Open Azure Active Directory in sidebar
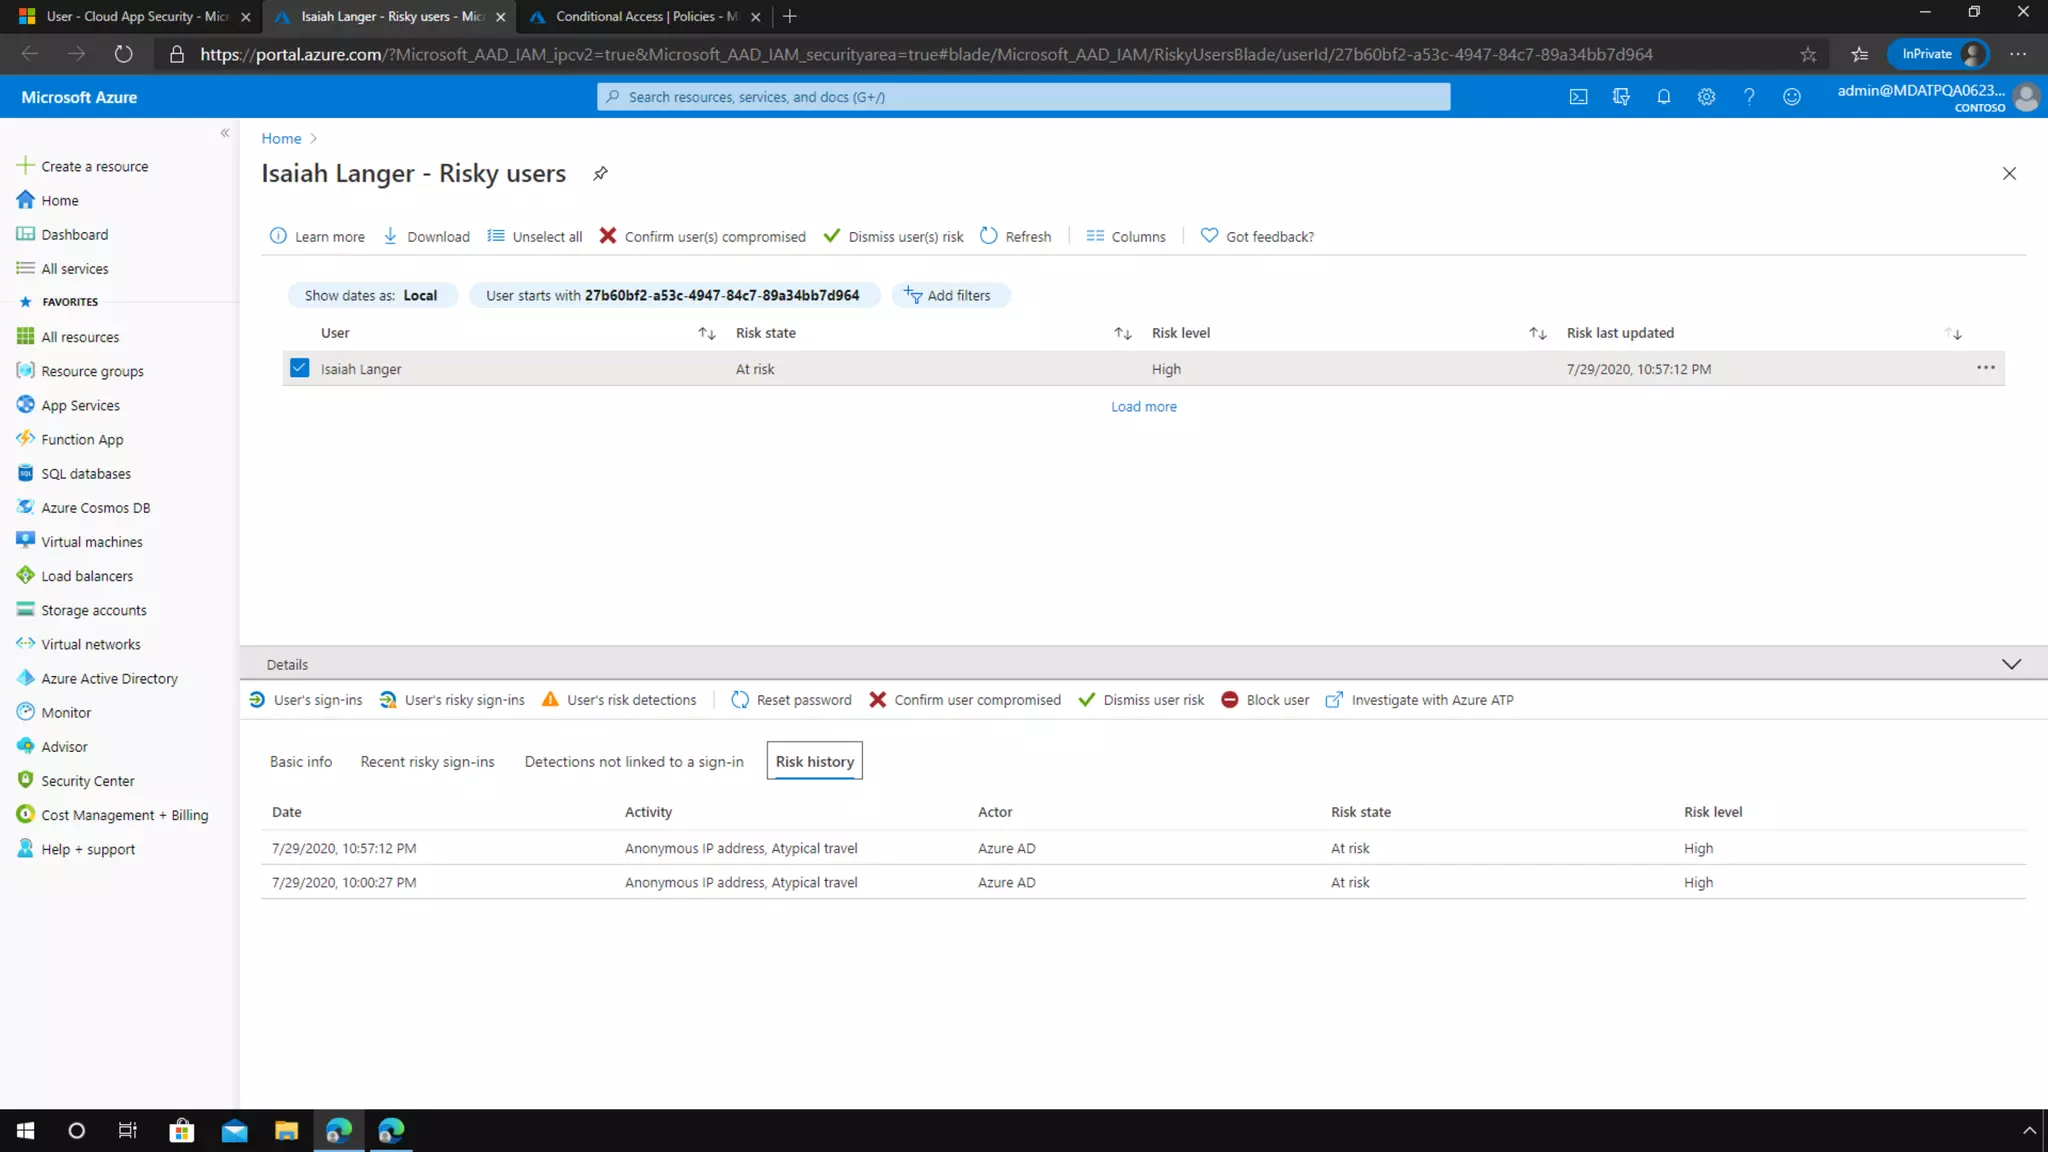This screenshot has height=1152, width=2048. (x=109, y=678)
